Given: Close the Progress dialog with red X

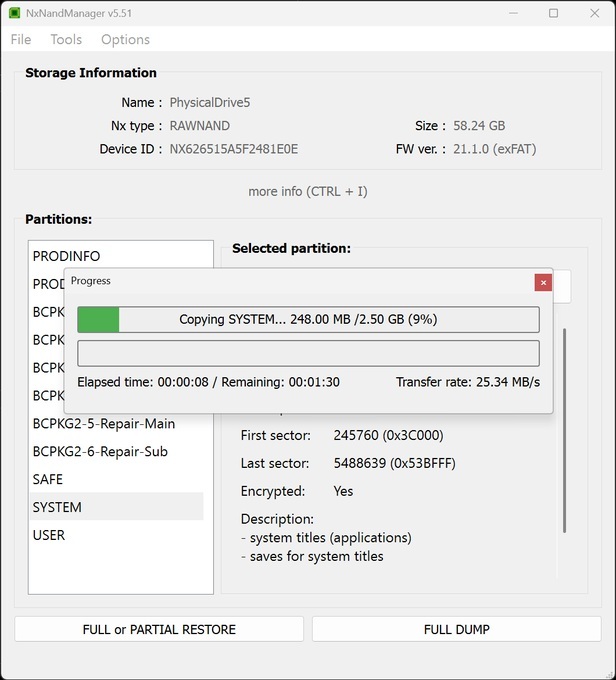Looking at the screenshot, I should (x=543, y=282).
